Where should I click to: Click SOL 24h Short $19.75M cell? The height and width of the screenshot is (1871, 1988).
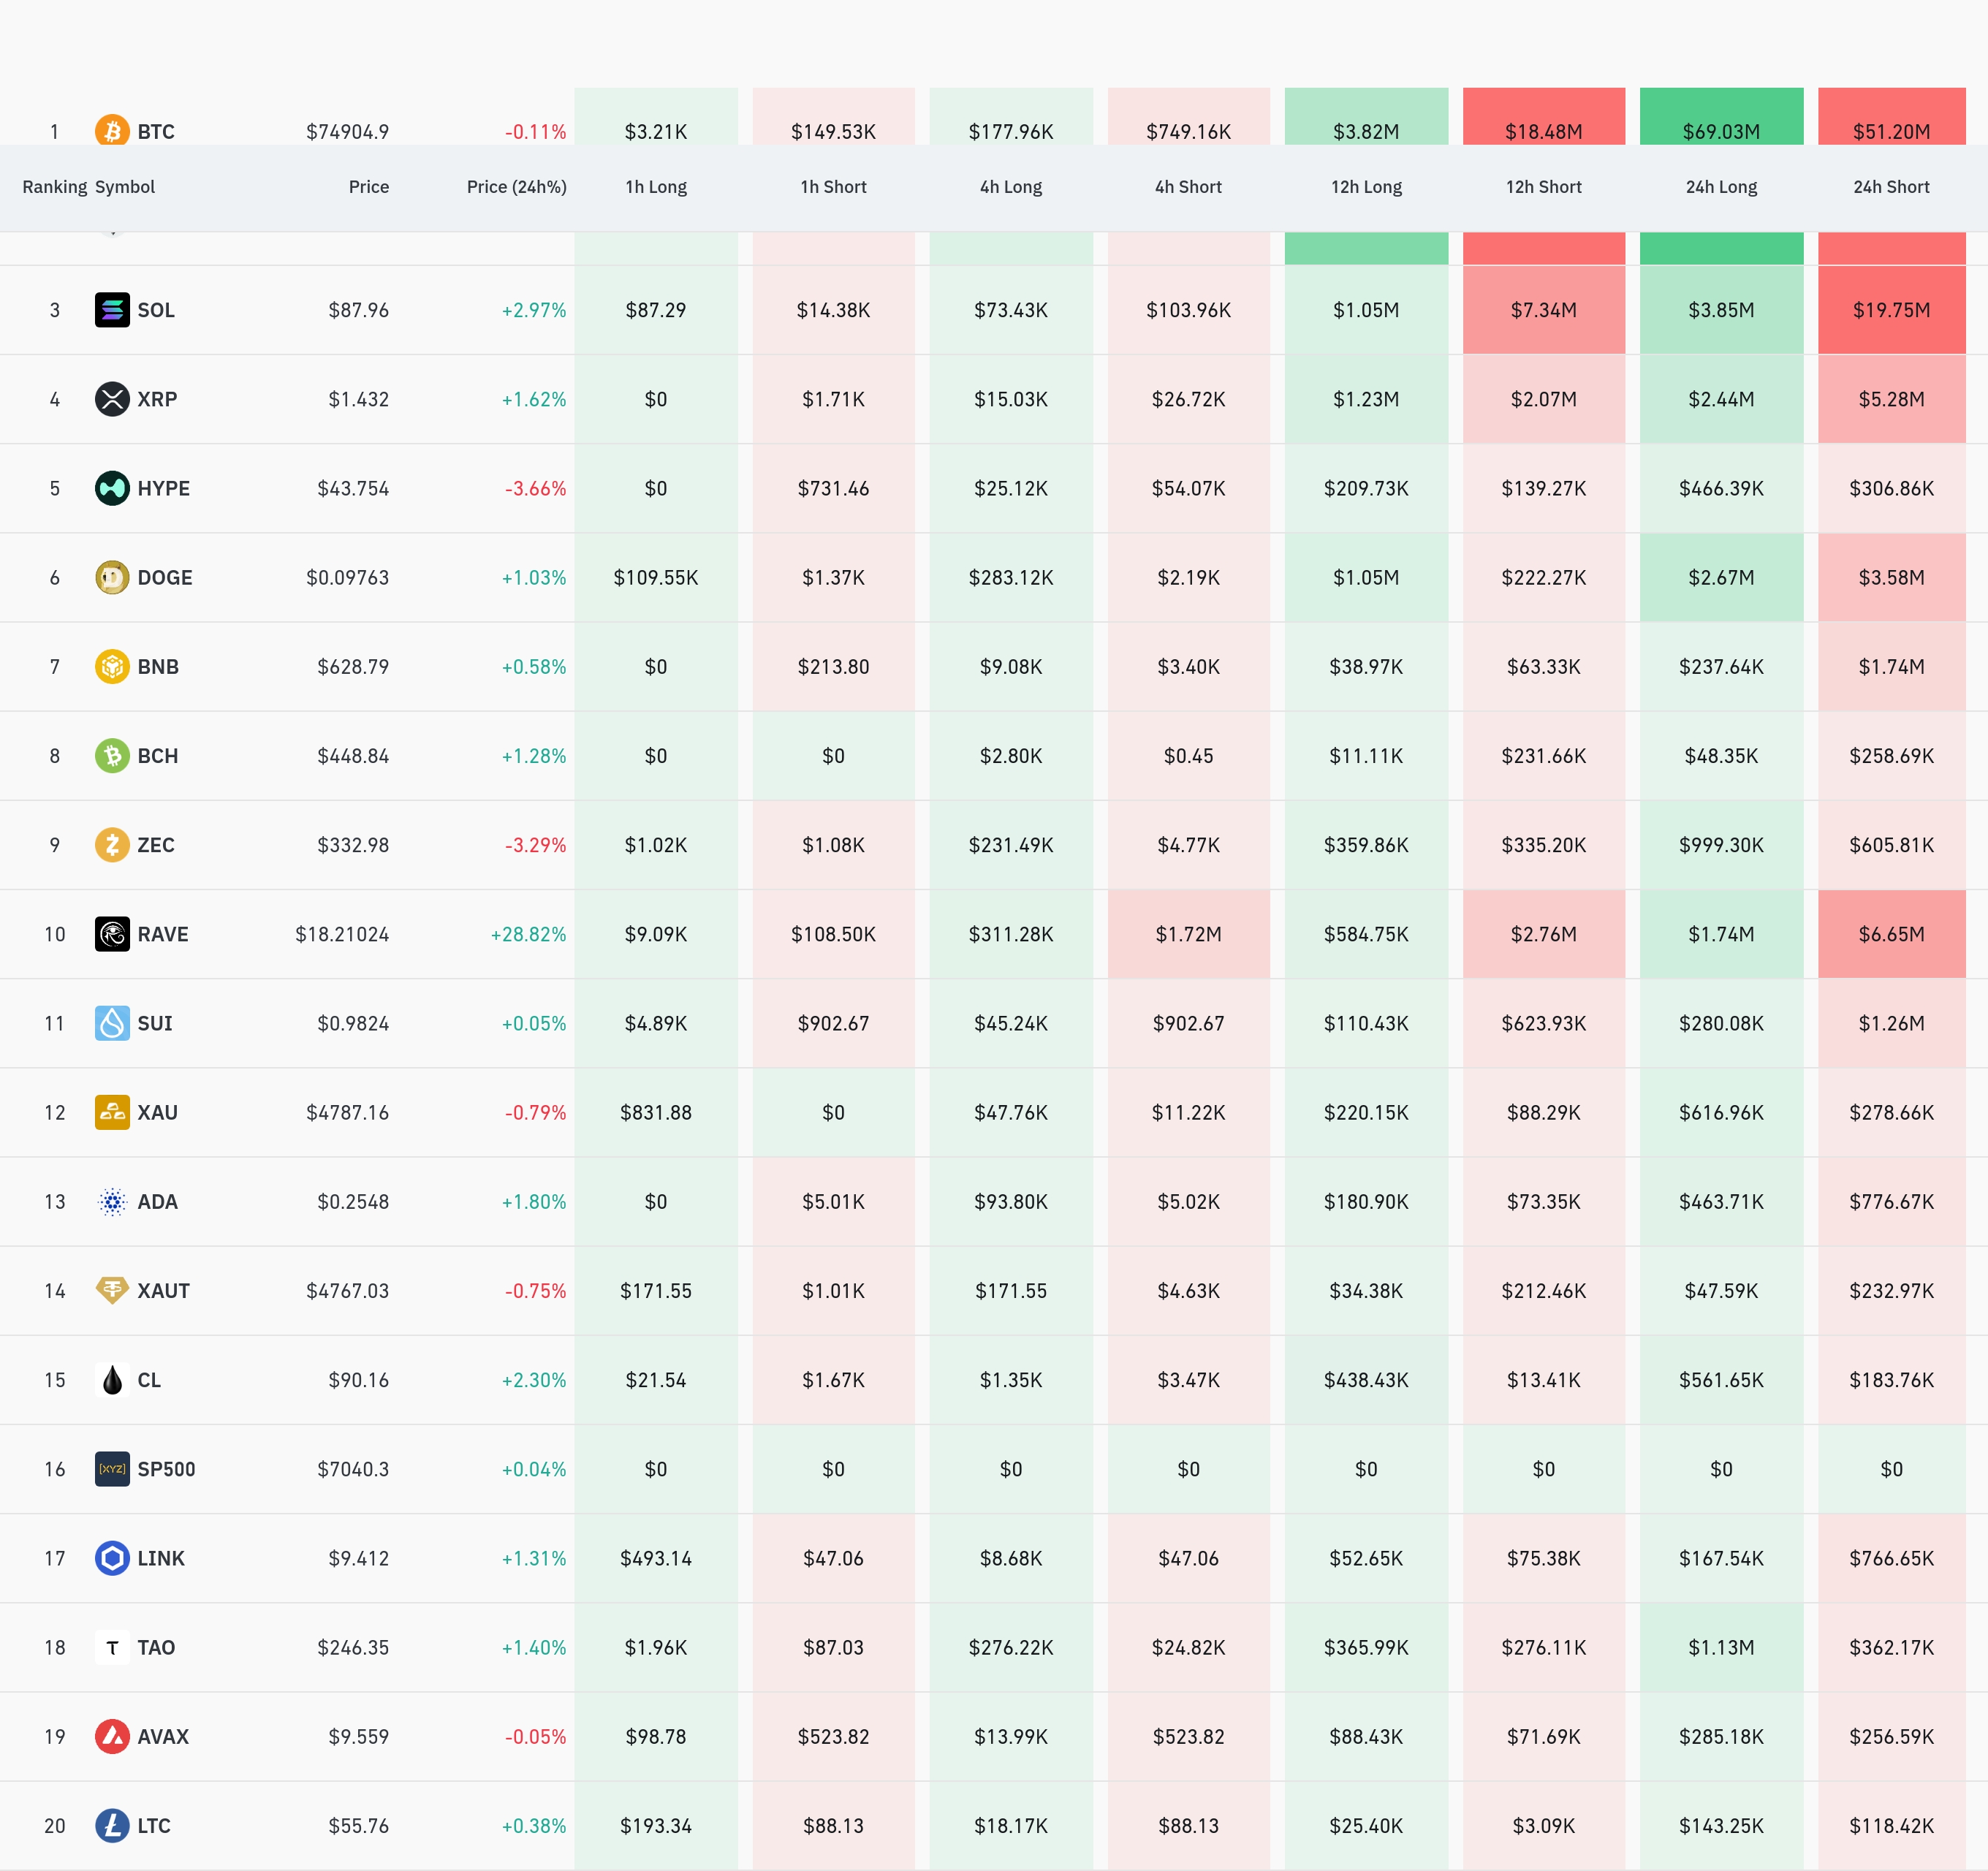coord(1890,310)
